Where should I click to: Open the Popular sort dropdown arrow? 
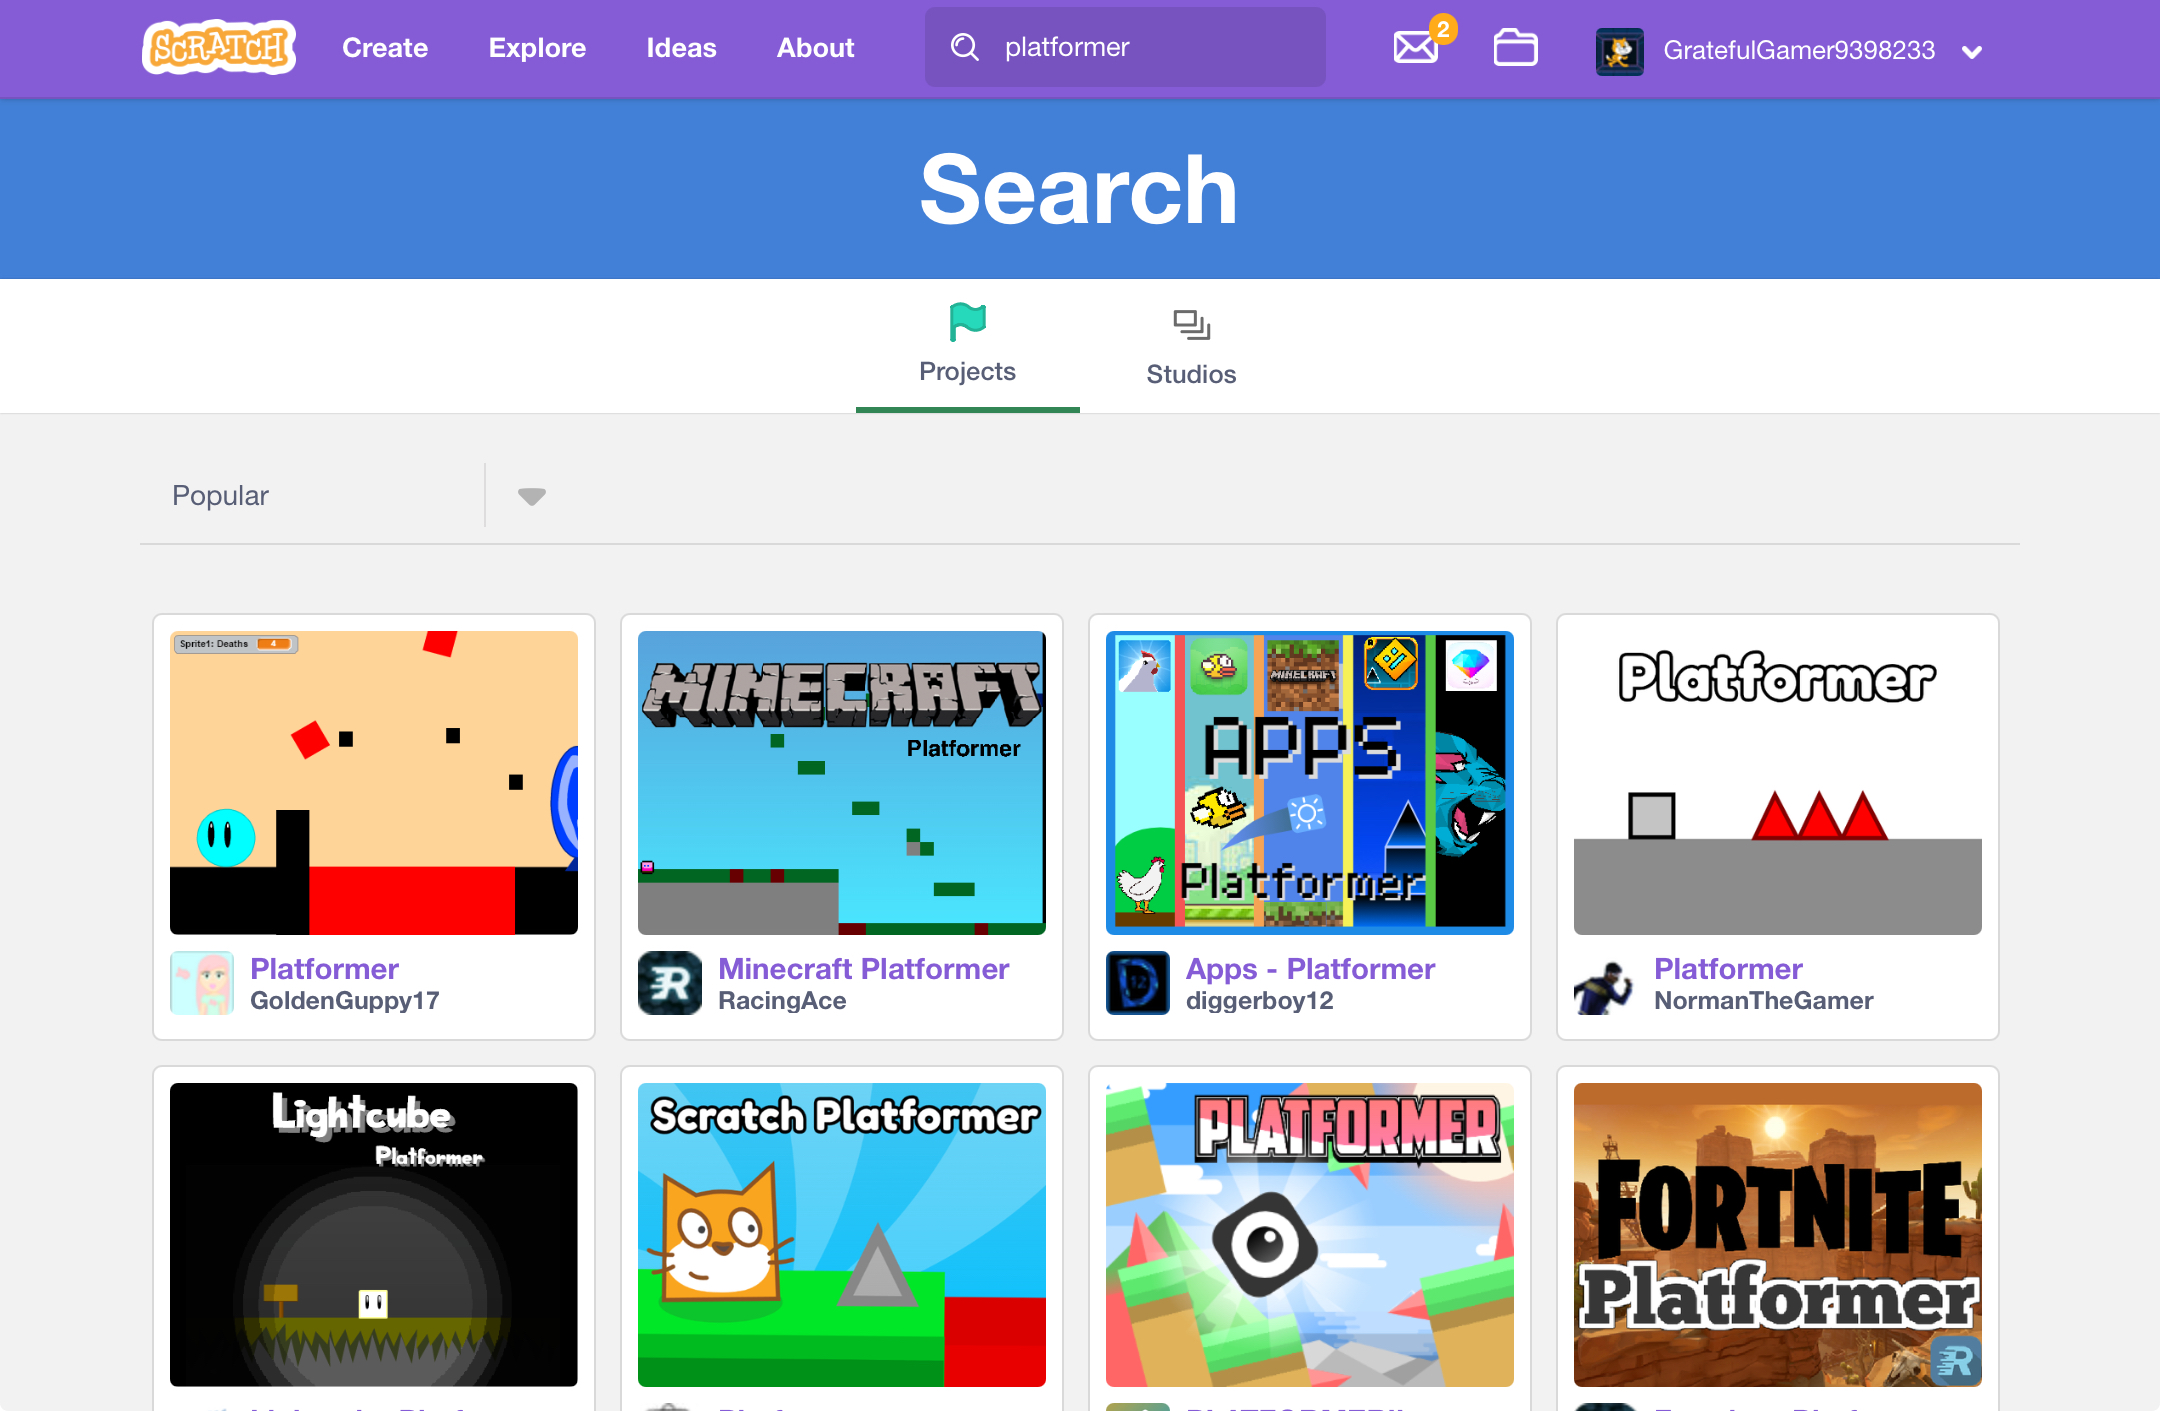coord(531,496)
